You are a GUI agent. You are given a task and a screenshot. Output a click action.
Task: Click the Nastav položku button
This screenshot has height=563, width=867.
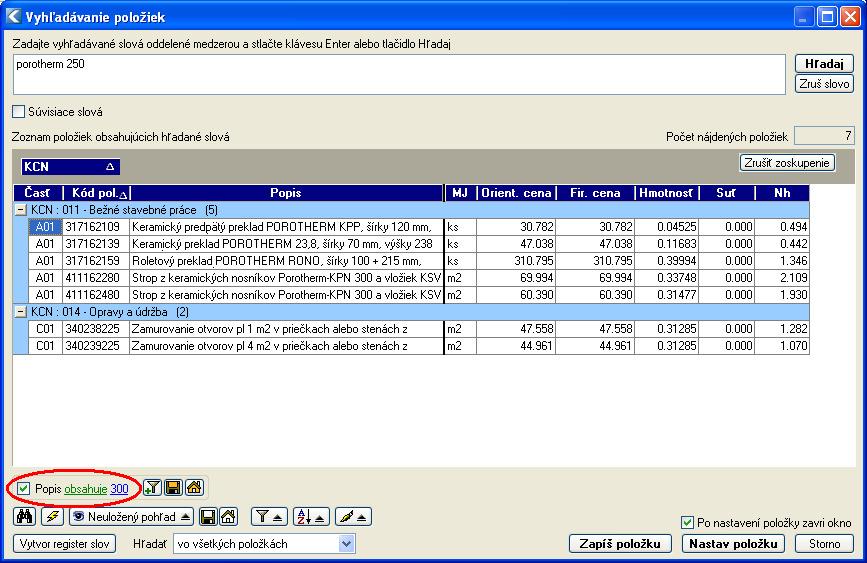(733, 544)
